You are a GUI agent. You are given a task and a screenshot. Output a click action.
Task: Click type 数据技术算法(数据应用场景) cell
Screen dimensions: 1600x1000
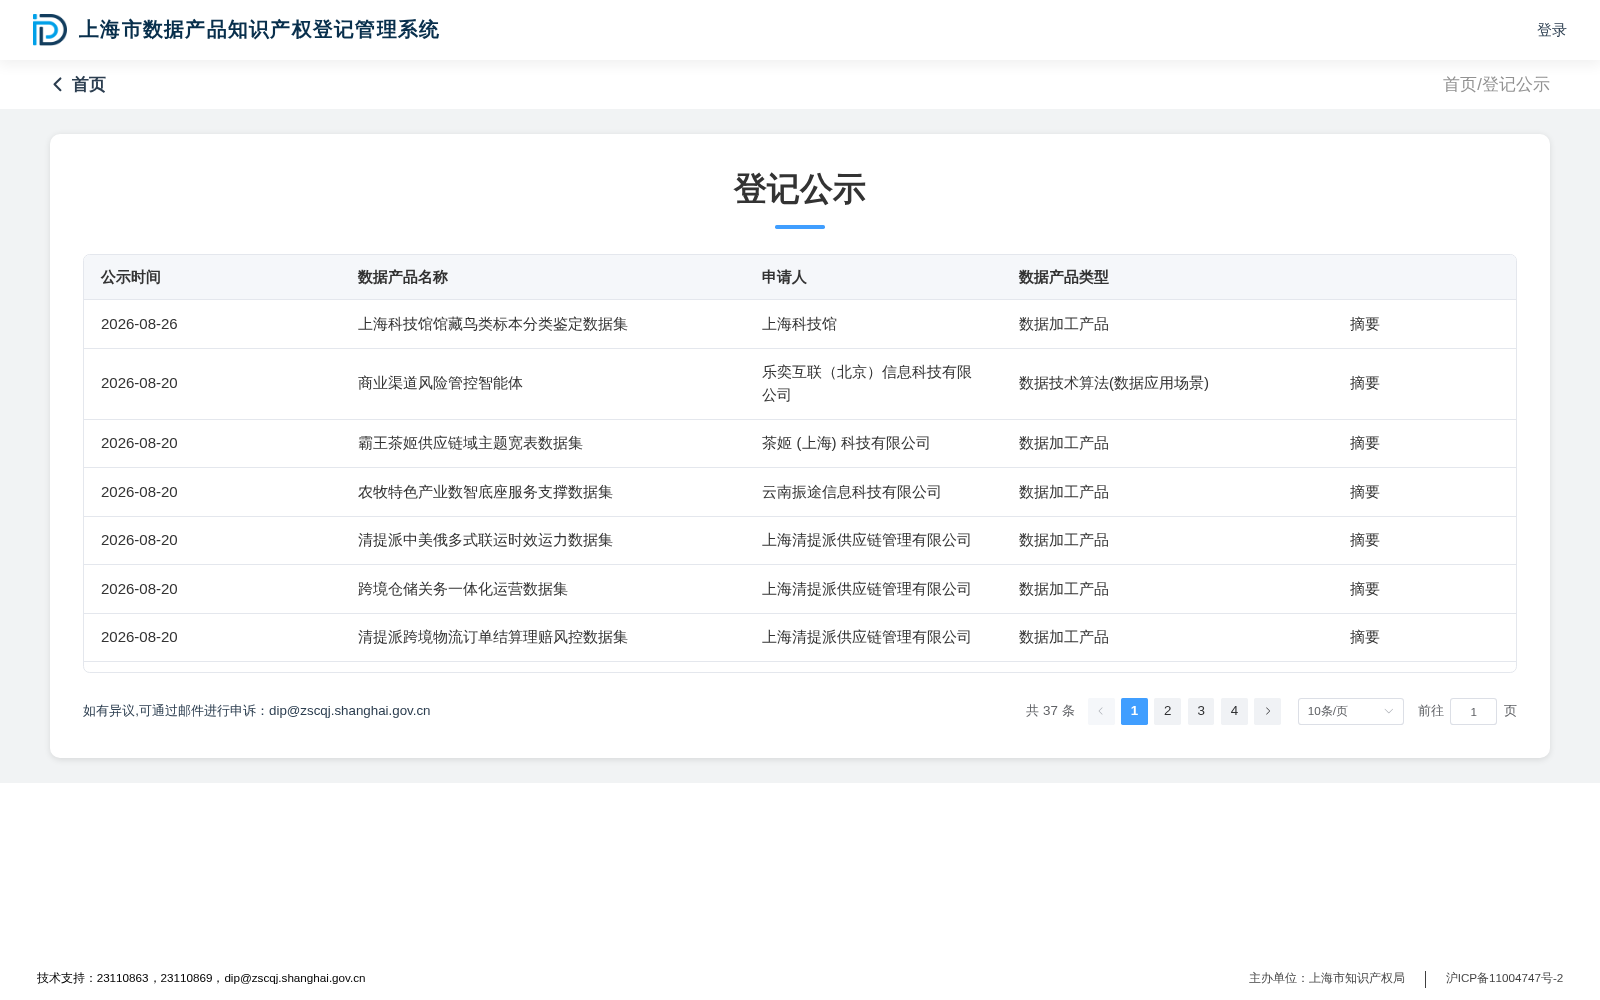1114,383
